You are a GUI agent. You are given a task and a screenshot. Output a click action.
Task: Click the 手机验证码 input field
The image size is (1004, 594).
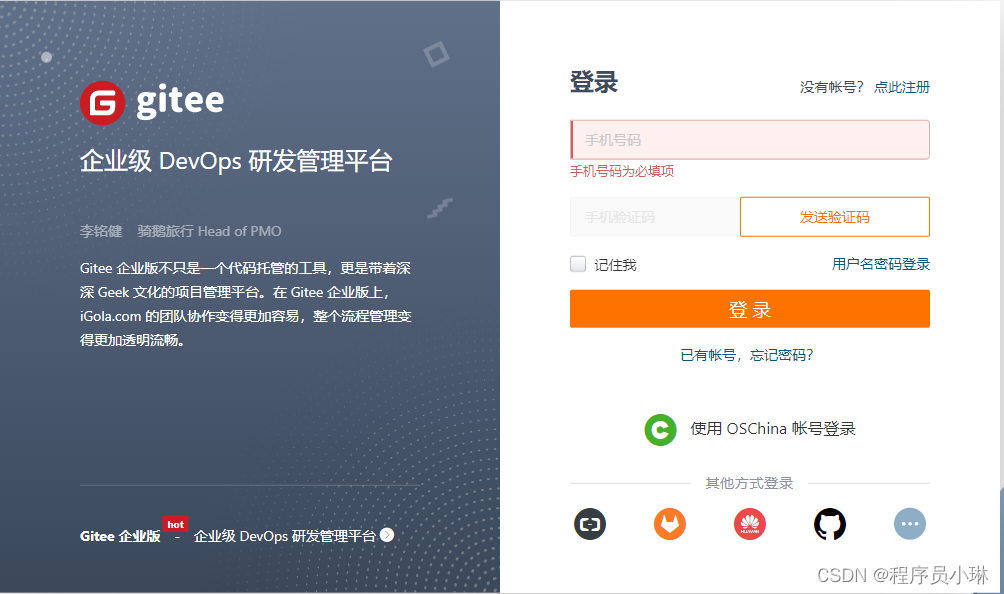[654, 217]
